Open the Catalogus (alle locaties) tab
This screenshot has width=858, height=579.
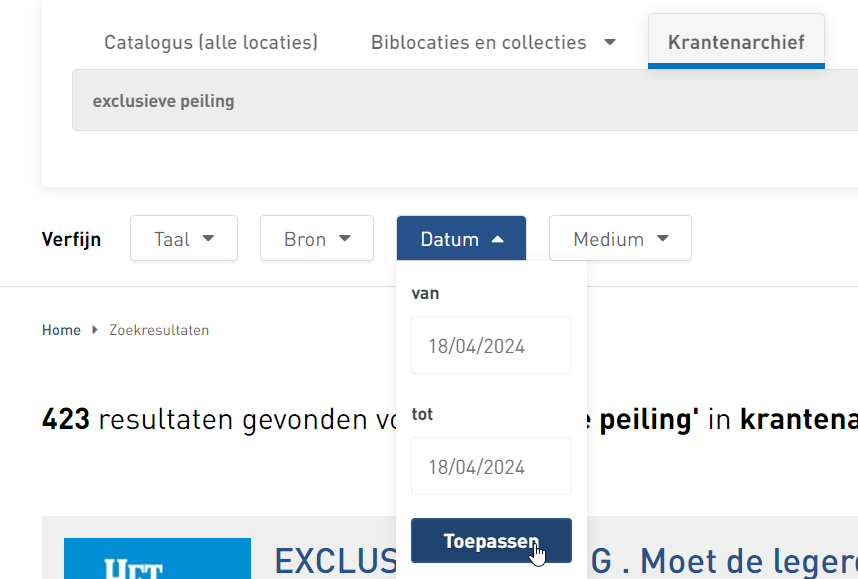pyautogui.click(x=210, y=42)
